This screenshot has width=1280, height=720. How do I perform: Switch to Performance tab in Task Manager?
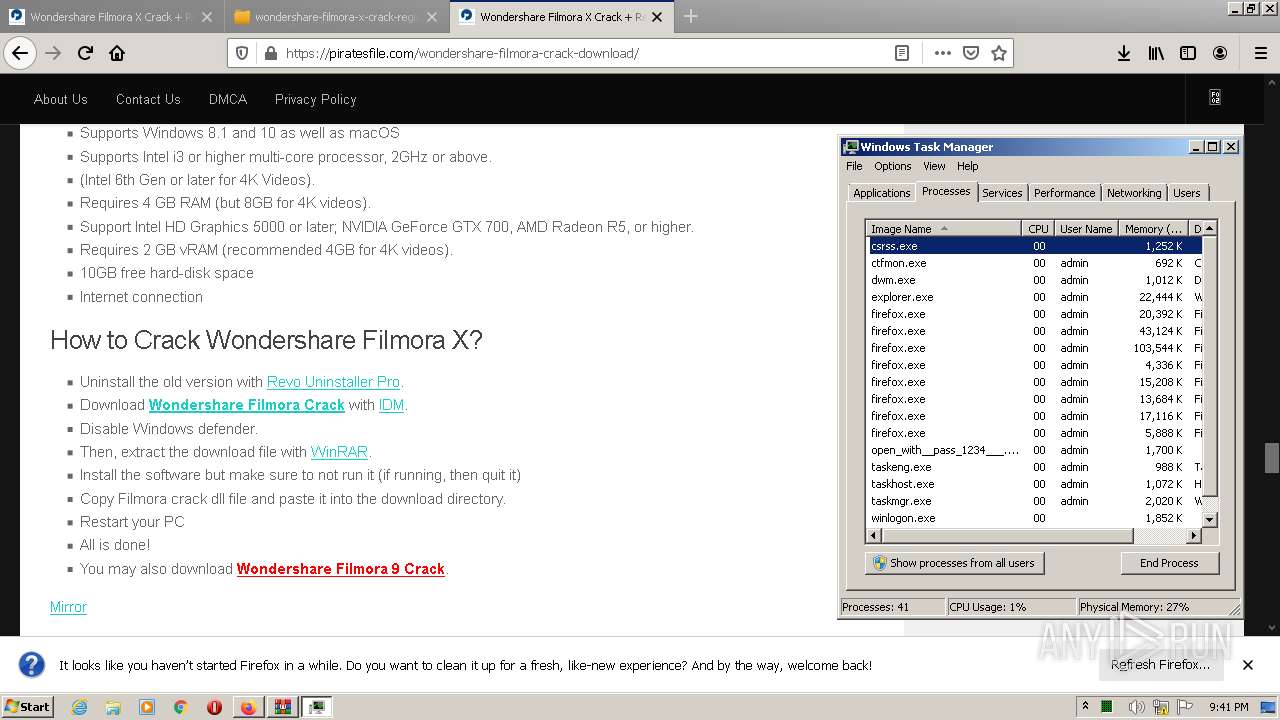click(x=1064, y=193)
